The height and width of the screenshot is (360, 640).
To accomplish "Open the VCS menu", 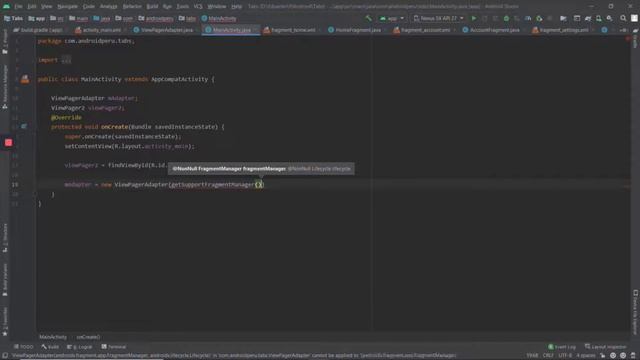I will tap(198, 7).
